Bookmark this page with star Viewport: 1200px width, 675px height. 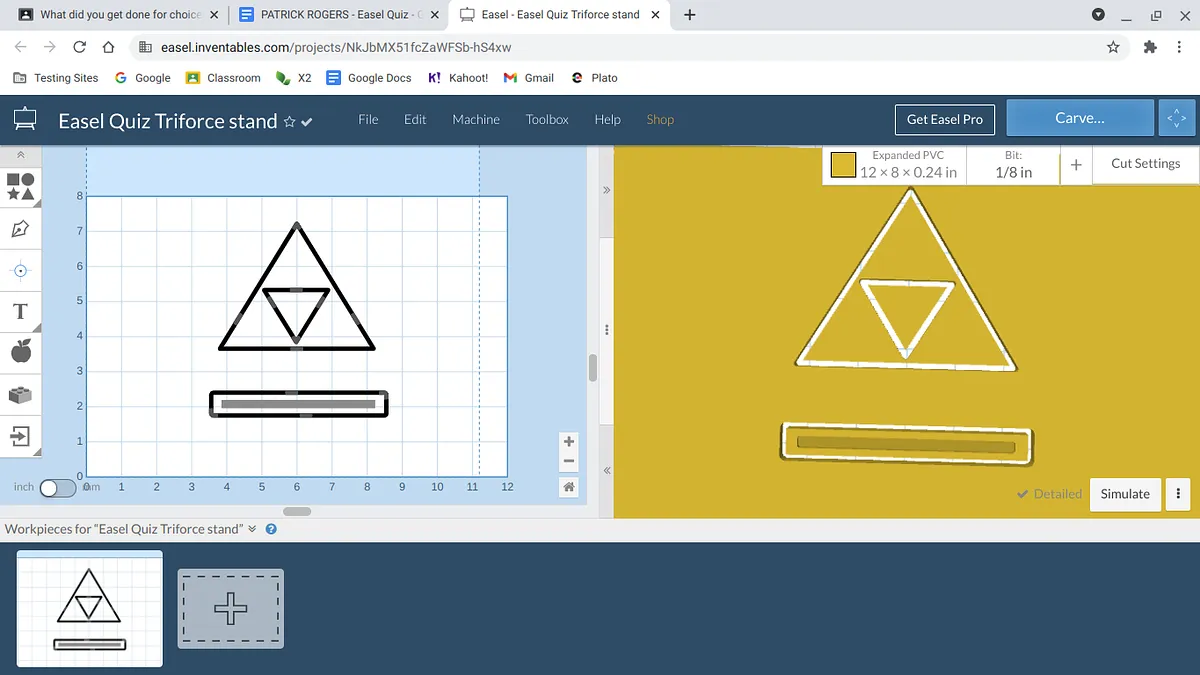1113,47
